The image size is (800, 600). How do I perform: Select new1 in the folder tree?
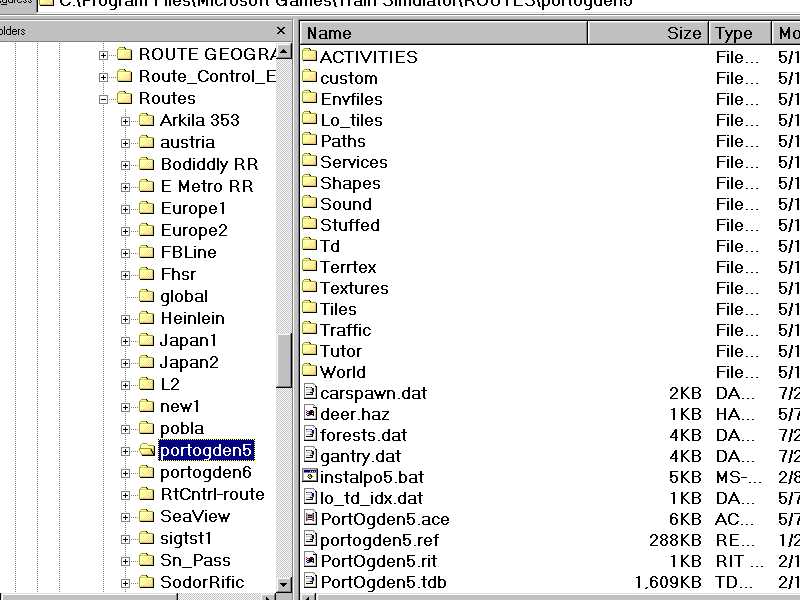[x=180, y=406]
